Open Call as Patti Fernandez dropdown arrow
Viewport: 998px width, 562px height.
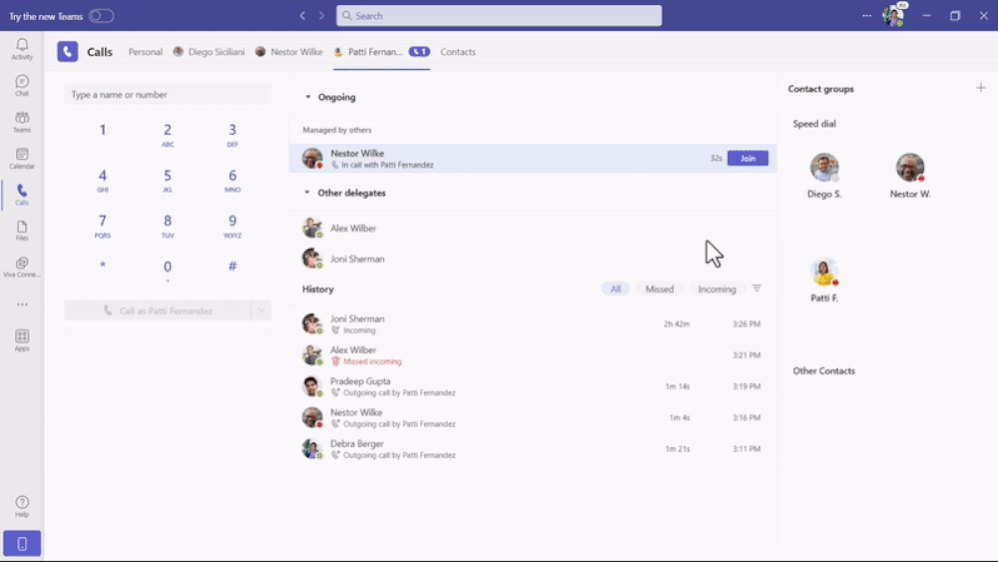[261, 311]
